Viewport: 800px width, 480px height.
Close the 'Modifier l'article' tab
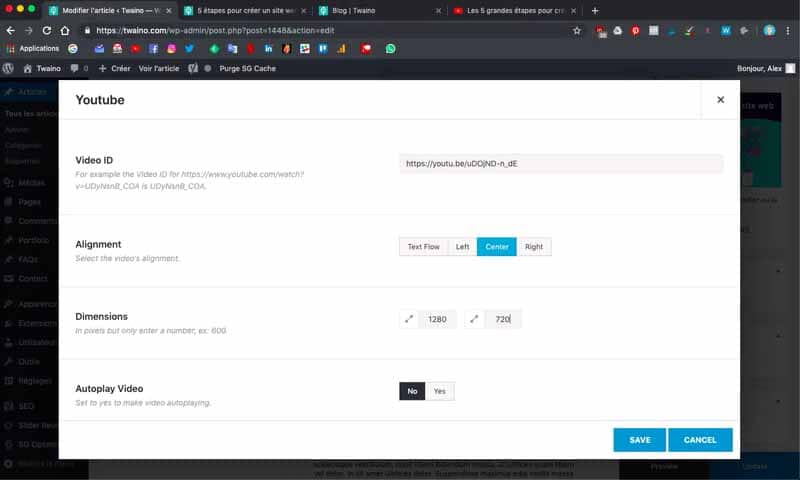(169, 11)
